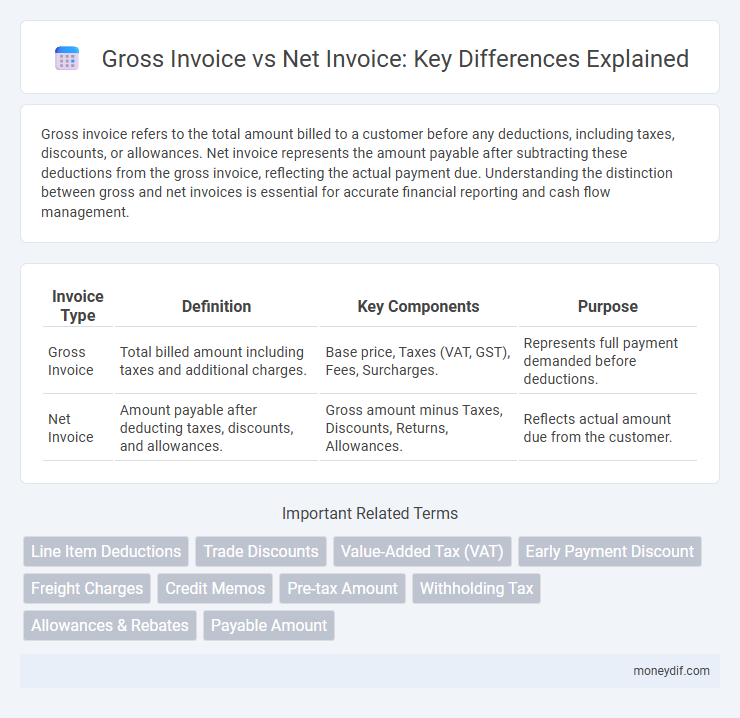740x718 pixels.
Task: Click the Pre-tax Amount tag
Action: pos(343,588)
